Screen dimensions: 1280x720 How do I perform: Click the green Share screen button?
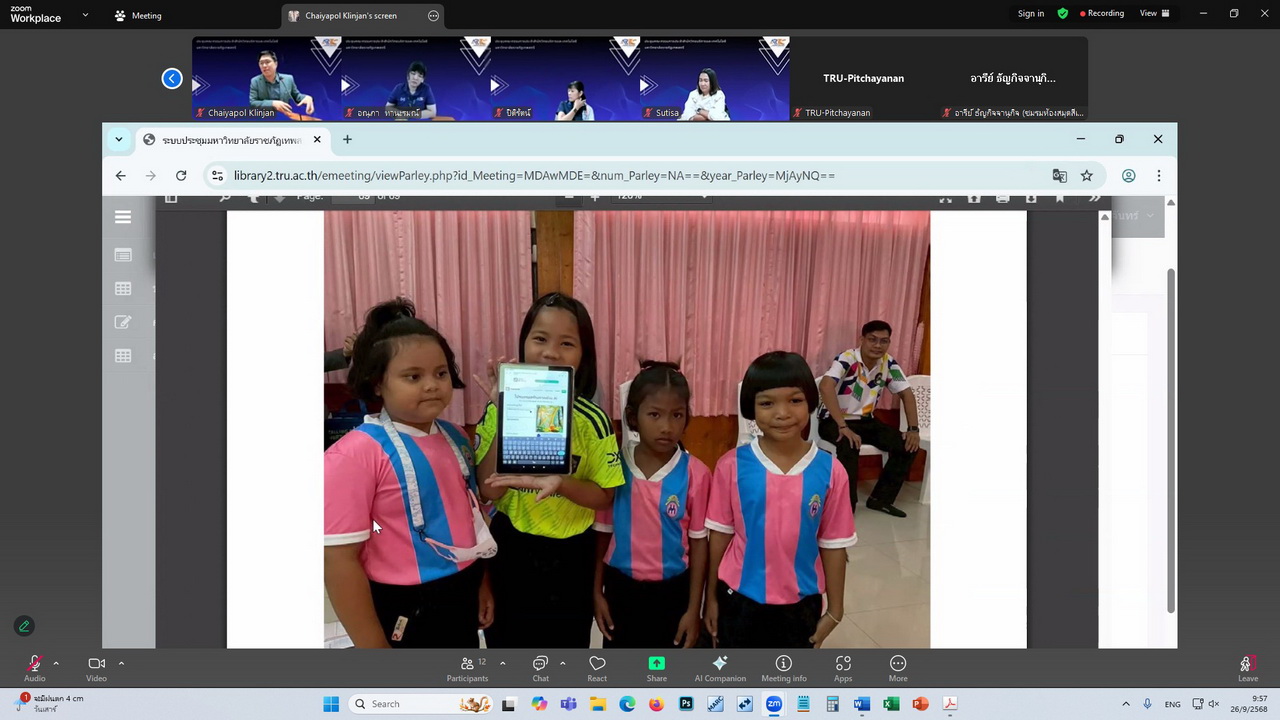click(x=656, y=665)
